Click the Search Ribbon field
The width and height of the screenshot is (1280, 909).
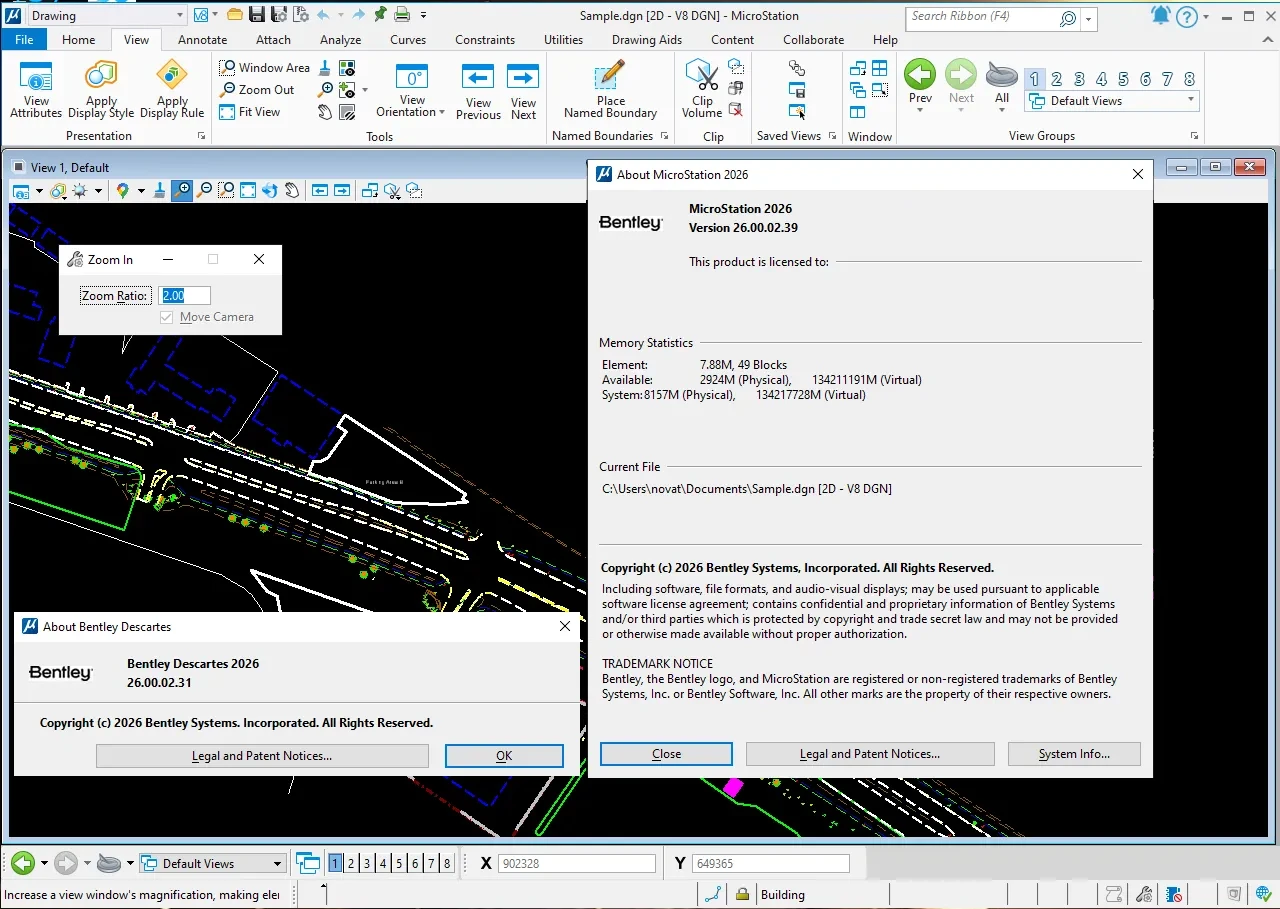993,18
